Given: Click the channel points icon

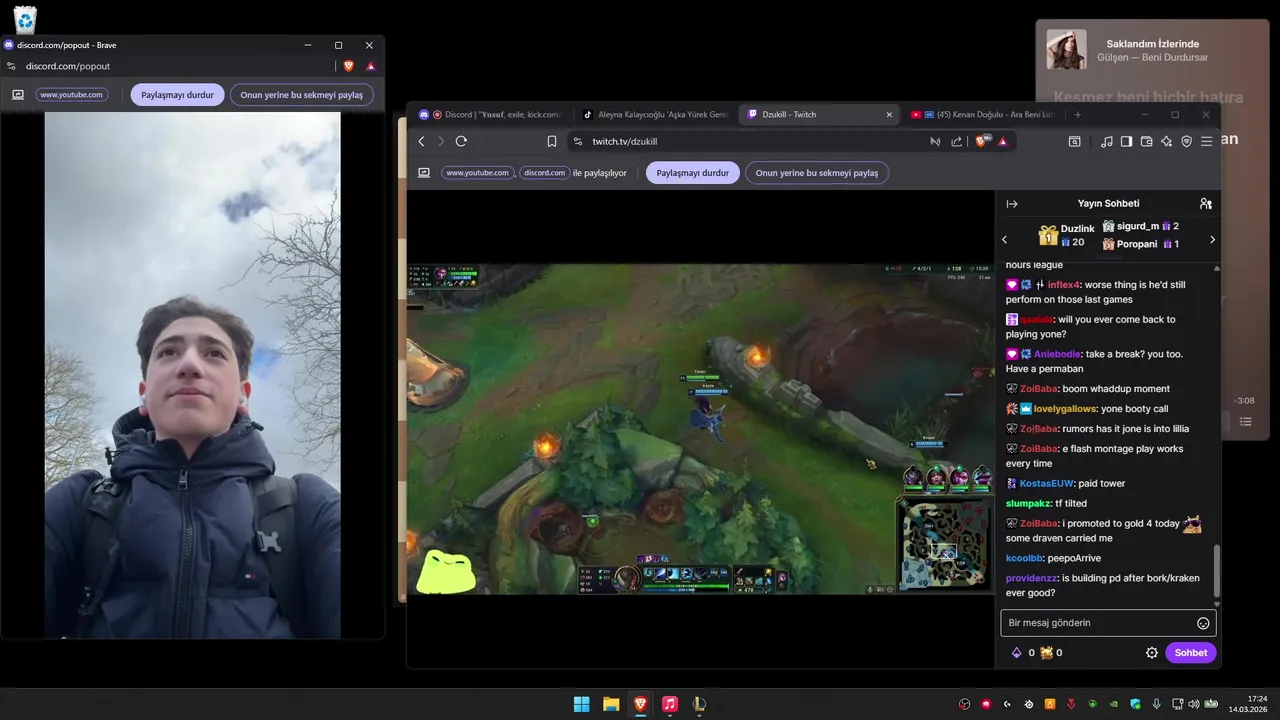Looking at the screenshot, I should (1046, 653).
